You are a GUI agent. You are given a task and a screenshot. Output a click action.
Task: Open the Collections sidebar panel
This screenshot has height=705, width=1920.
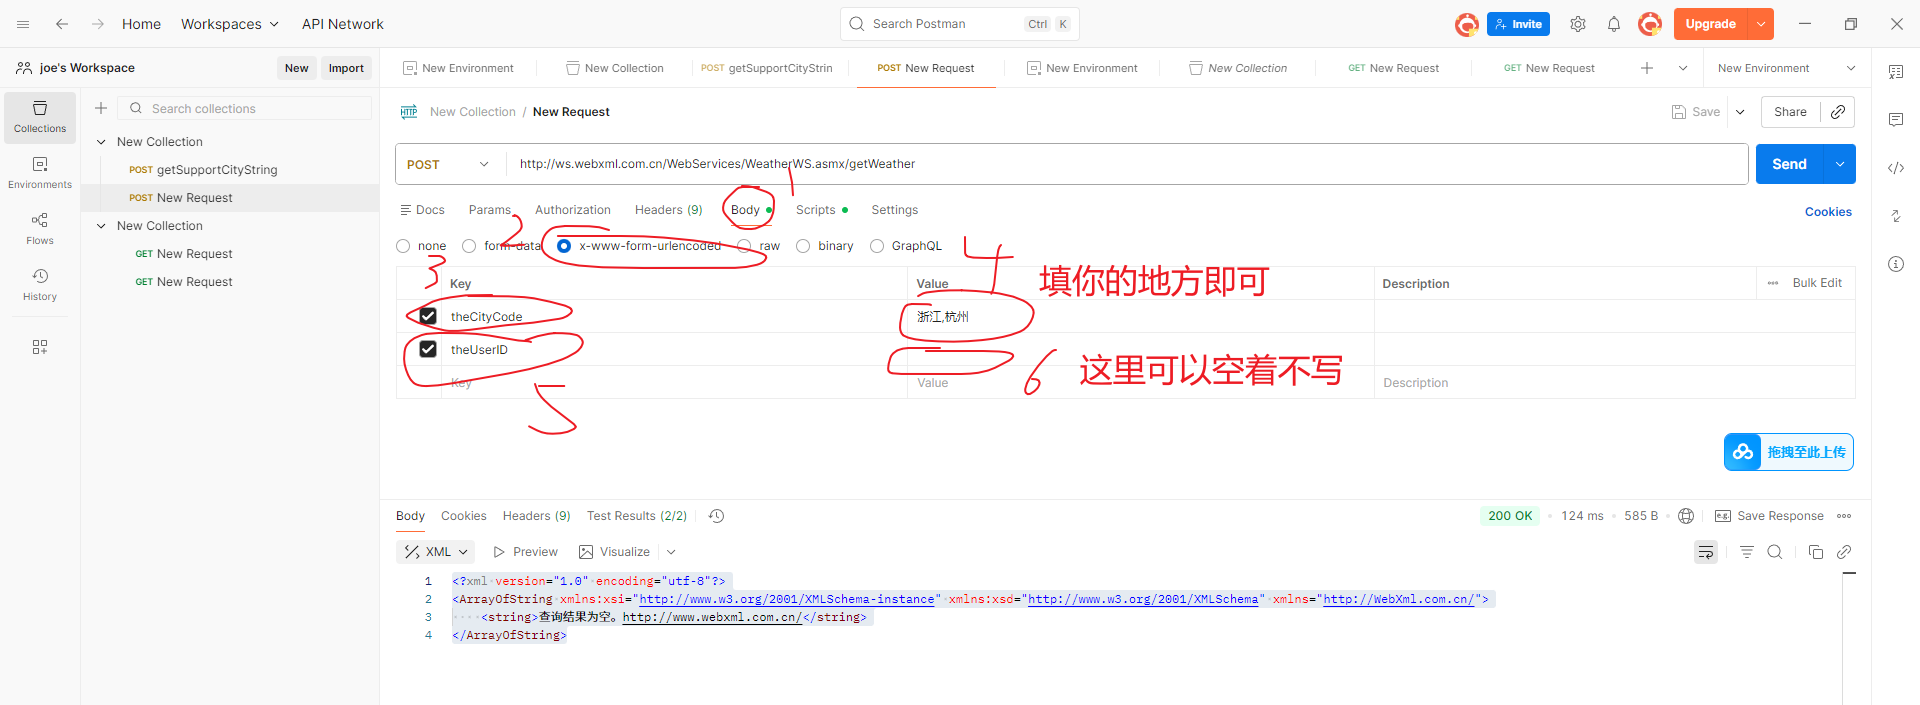click(40, 117)
